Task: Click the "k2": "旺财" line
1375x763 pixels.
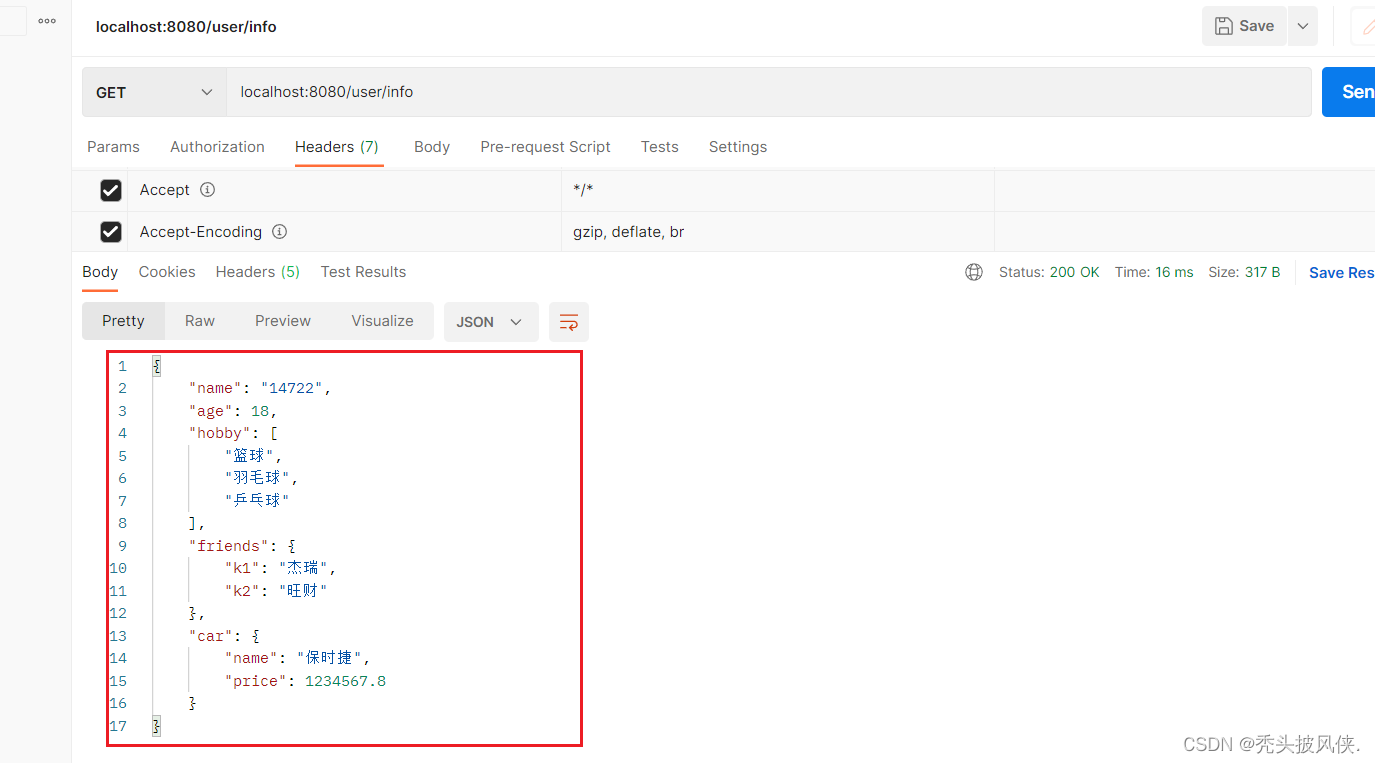Action: pos(276,590)
